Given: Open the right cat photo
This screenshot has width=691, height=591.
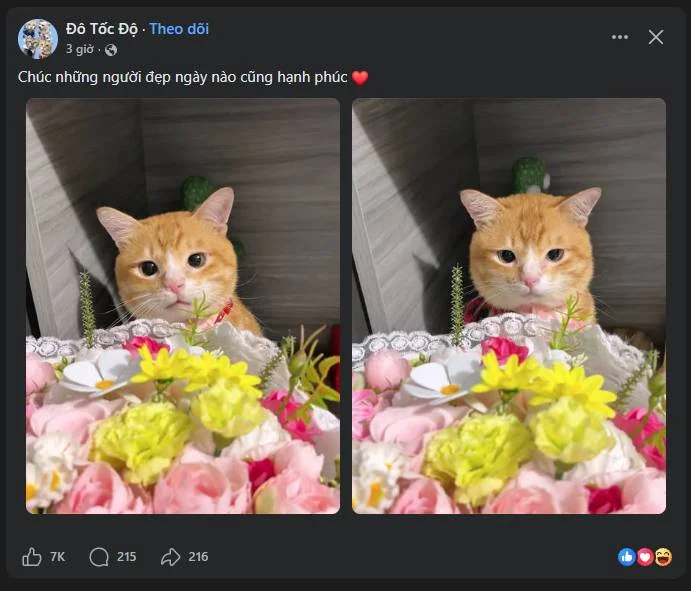Looking at the screenshot, I should click(x=509, y=306).
